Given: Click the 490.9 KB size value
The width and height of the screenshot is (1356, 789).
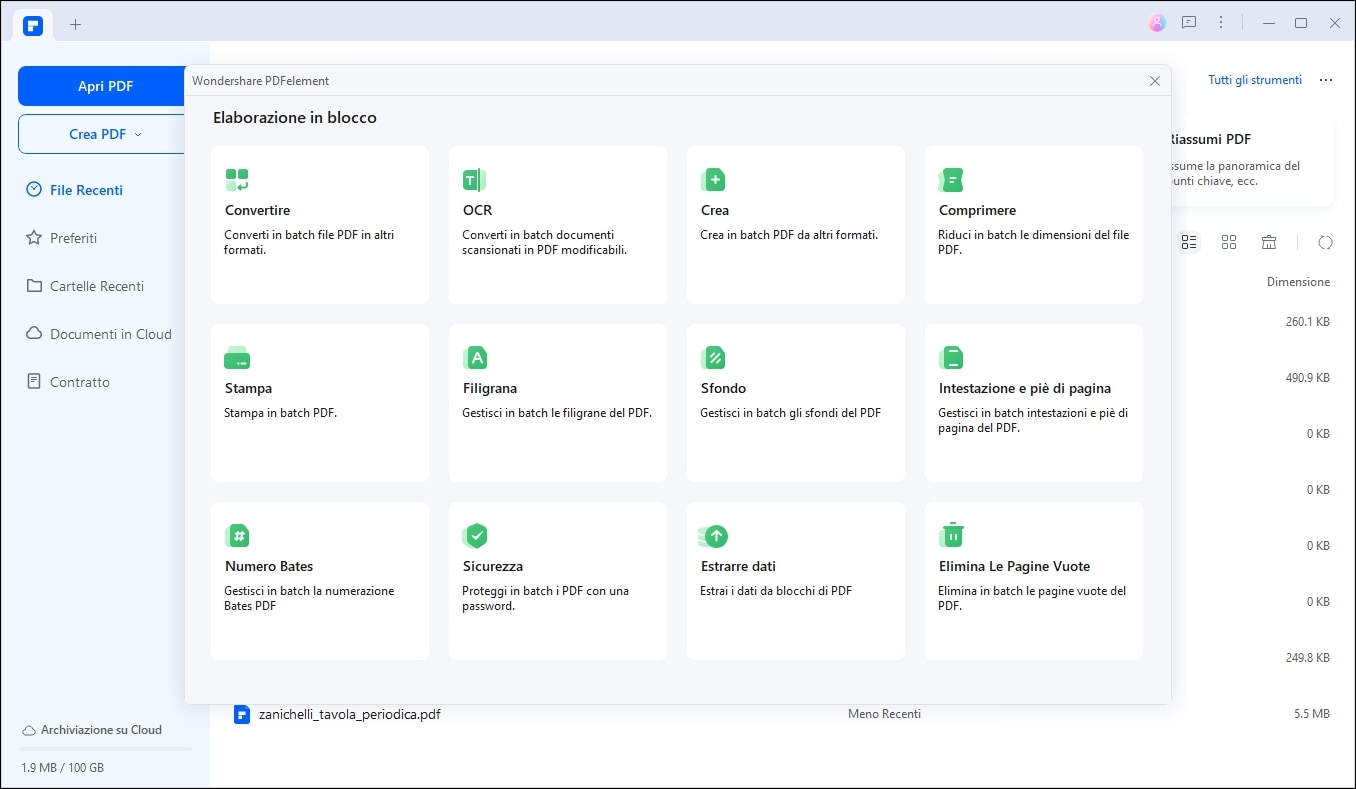Looking at the screenshot, I should coord(1307,378).
